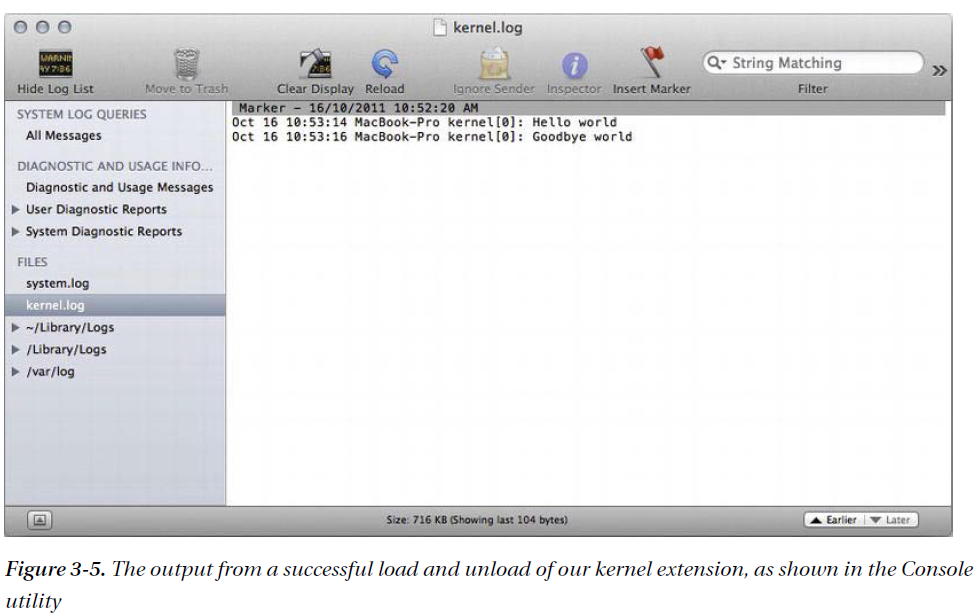Expand the /Library/Logs folder triangle

click(x=16, y=349)
